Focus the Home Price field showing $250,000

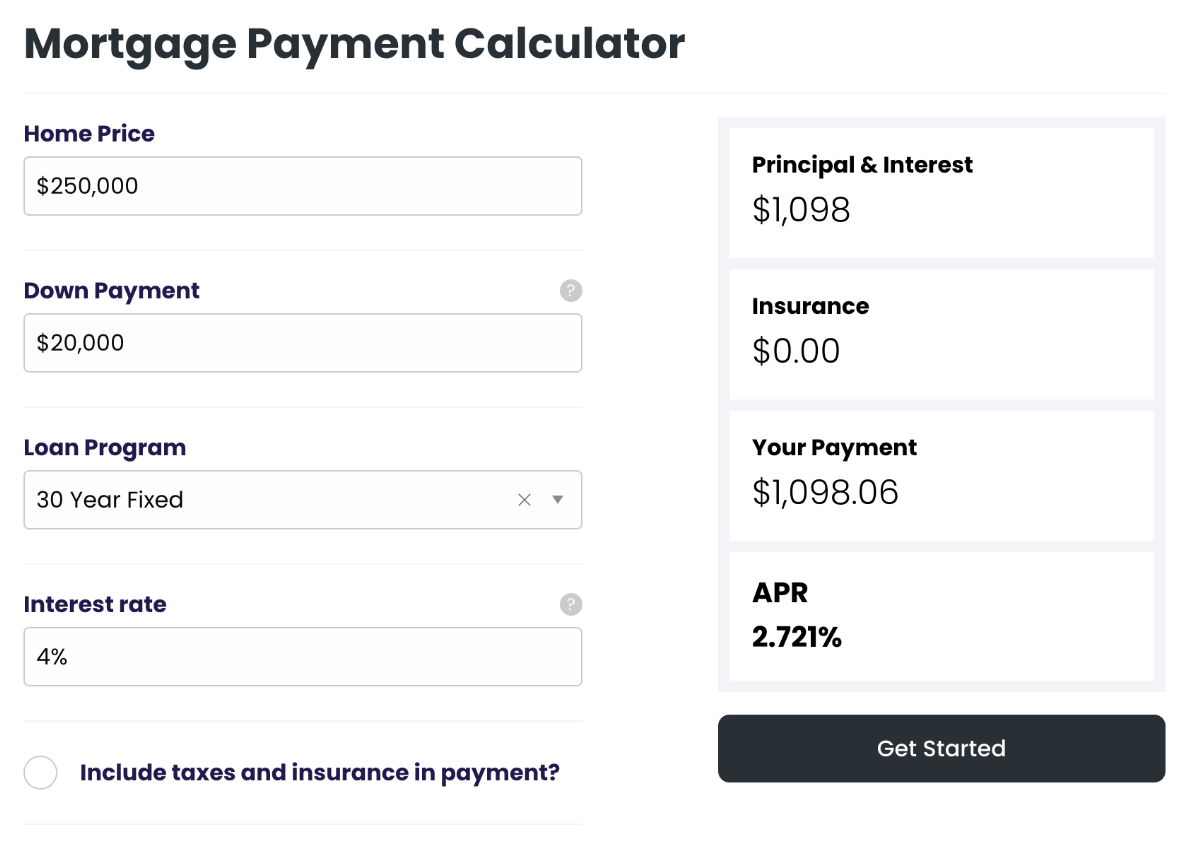303,186
